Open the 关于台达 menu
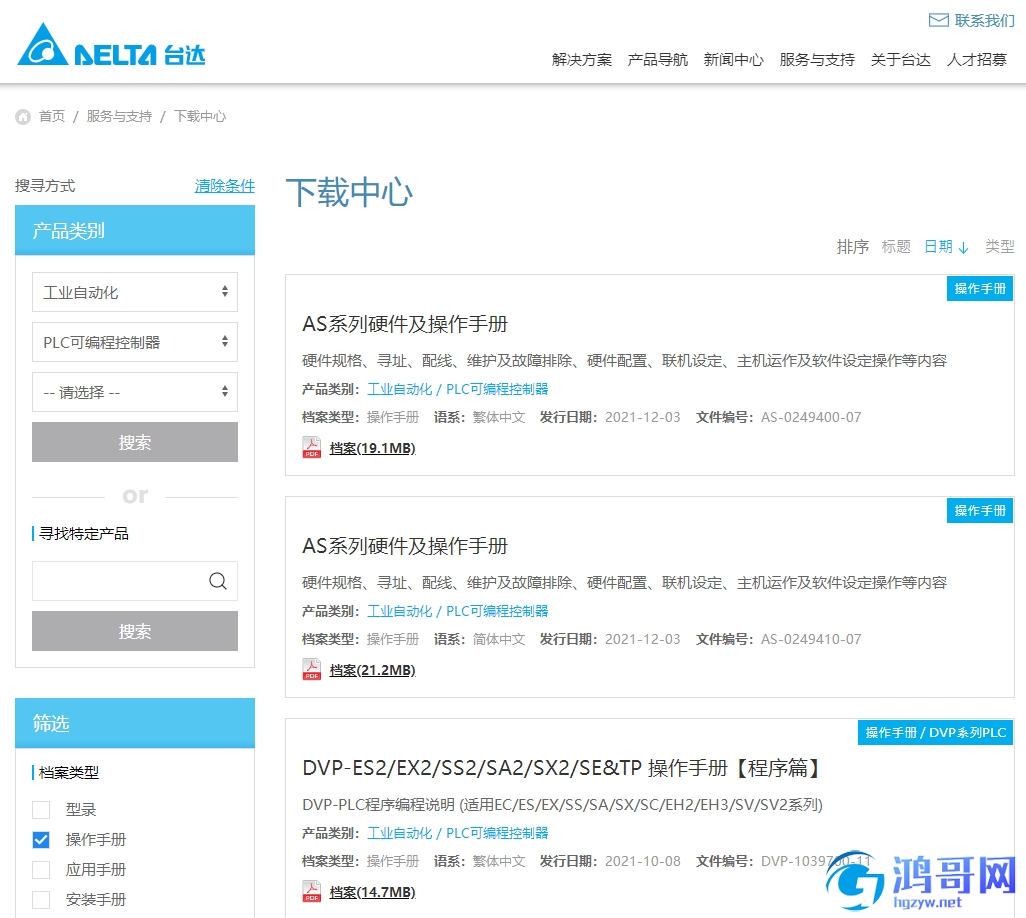This screenshot has width=1026, height=918. click(x=900, y=60)
